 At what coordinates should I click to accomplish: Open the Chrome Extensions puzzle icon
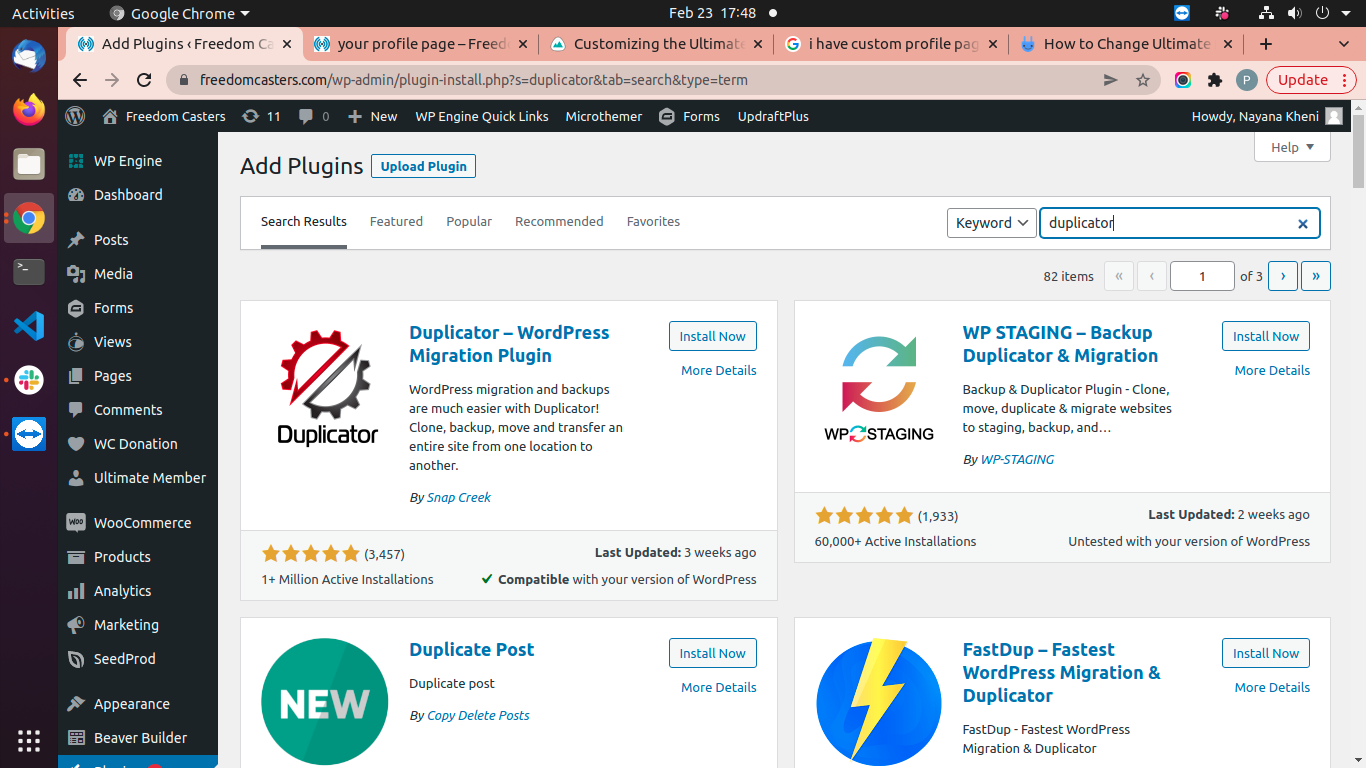1215,80
